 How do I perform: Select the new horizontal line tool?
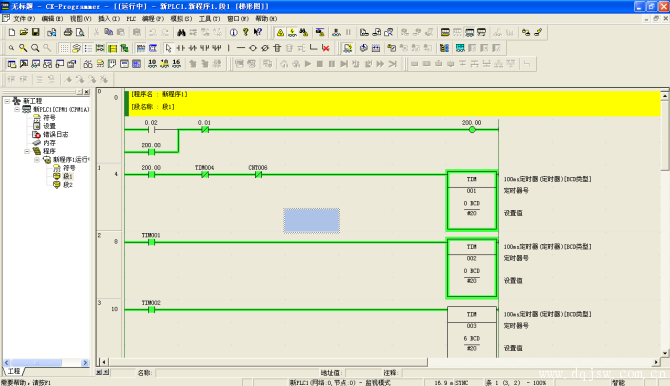coord(241,48)
